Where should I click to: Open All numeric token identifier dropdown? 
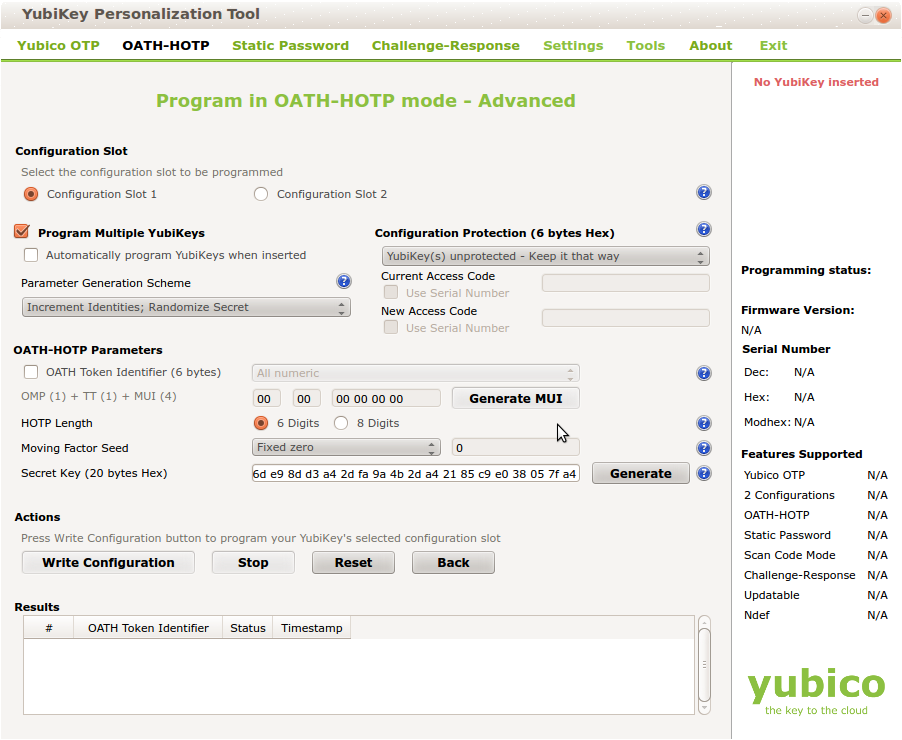coord(415,373)
